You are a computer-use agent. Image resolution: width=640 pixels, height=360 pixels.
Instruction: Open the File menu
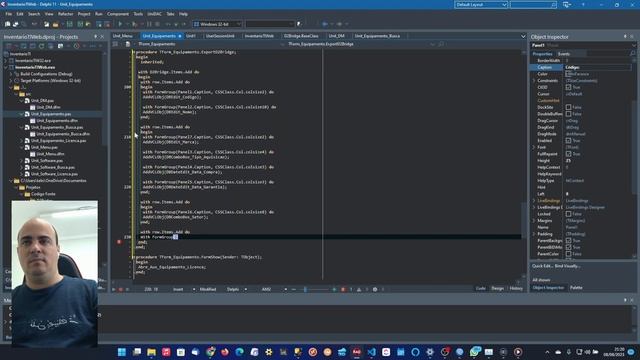tap(9, 14)
